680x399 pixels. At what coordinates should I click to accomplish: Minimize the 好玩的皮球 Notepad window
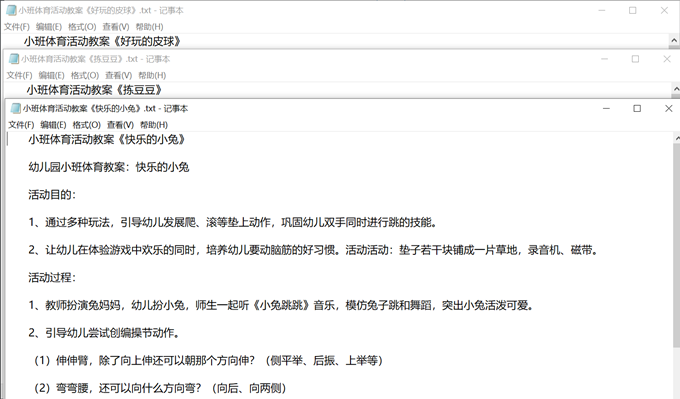(x=602, y=10)
